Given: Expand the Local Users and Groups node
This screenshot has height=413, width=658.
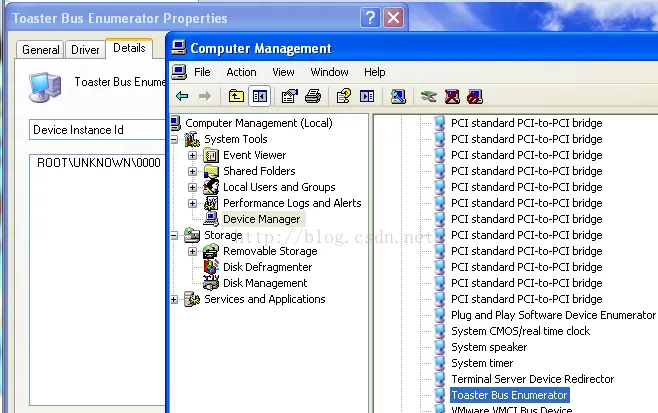Looking at the screenshot, I should pyautogui.click(x=193, y=187).
